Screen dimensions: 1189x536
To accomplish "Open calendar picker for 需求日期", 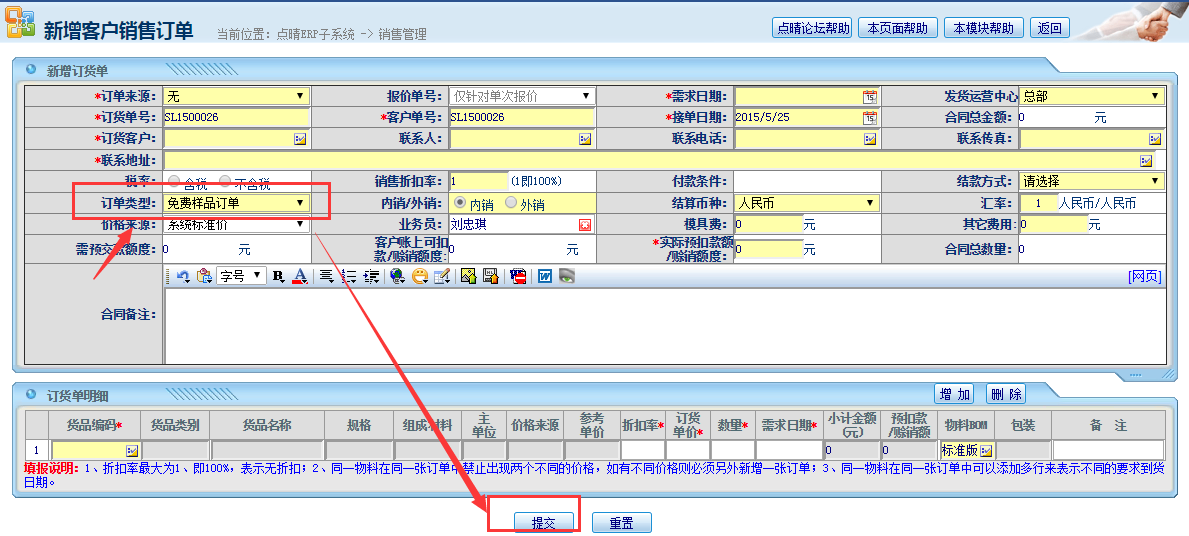I will tap(870, 97).
